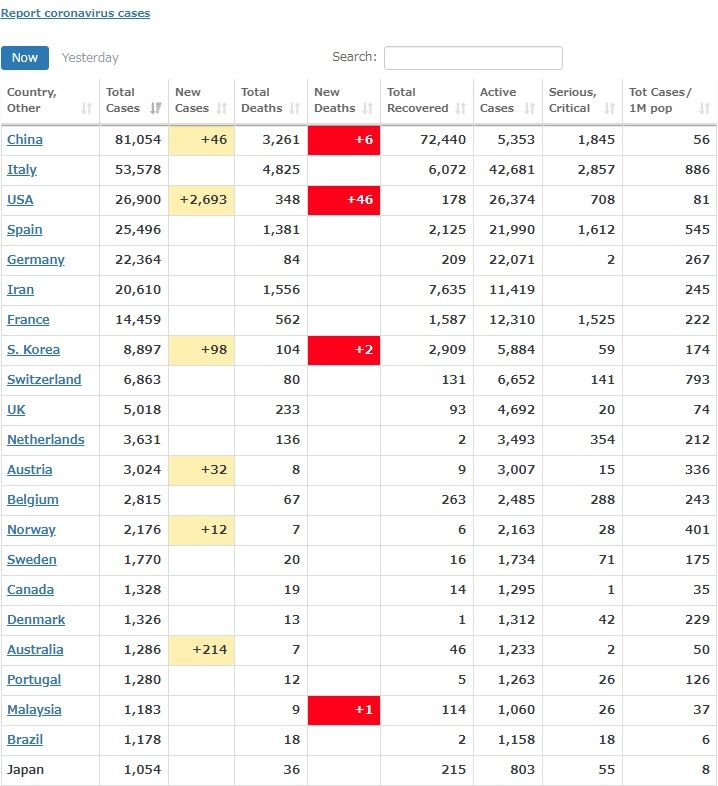The image size is (718, 786).
Task: Sort table by New Deaths icon
Action: [368, 108]
